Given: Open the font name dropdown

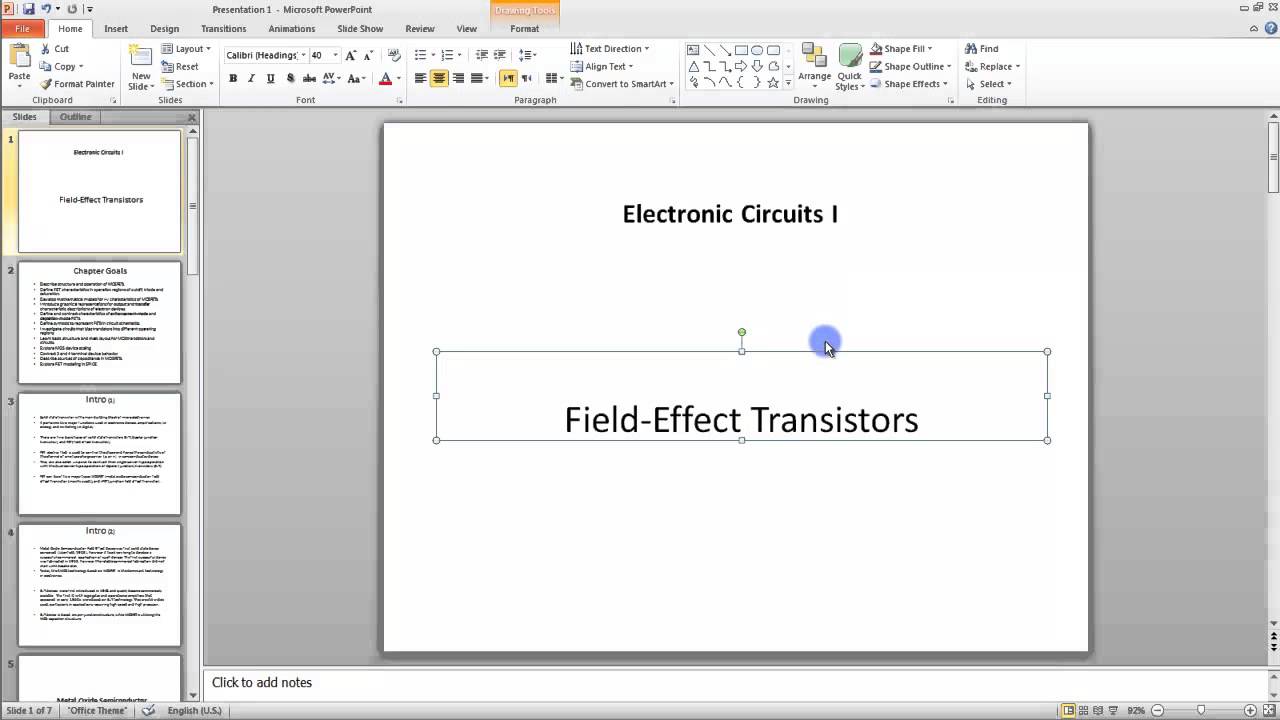Looking at the screenshot, I should point(303,55).
